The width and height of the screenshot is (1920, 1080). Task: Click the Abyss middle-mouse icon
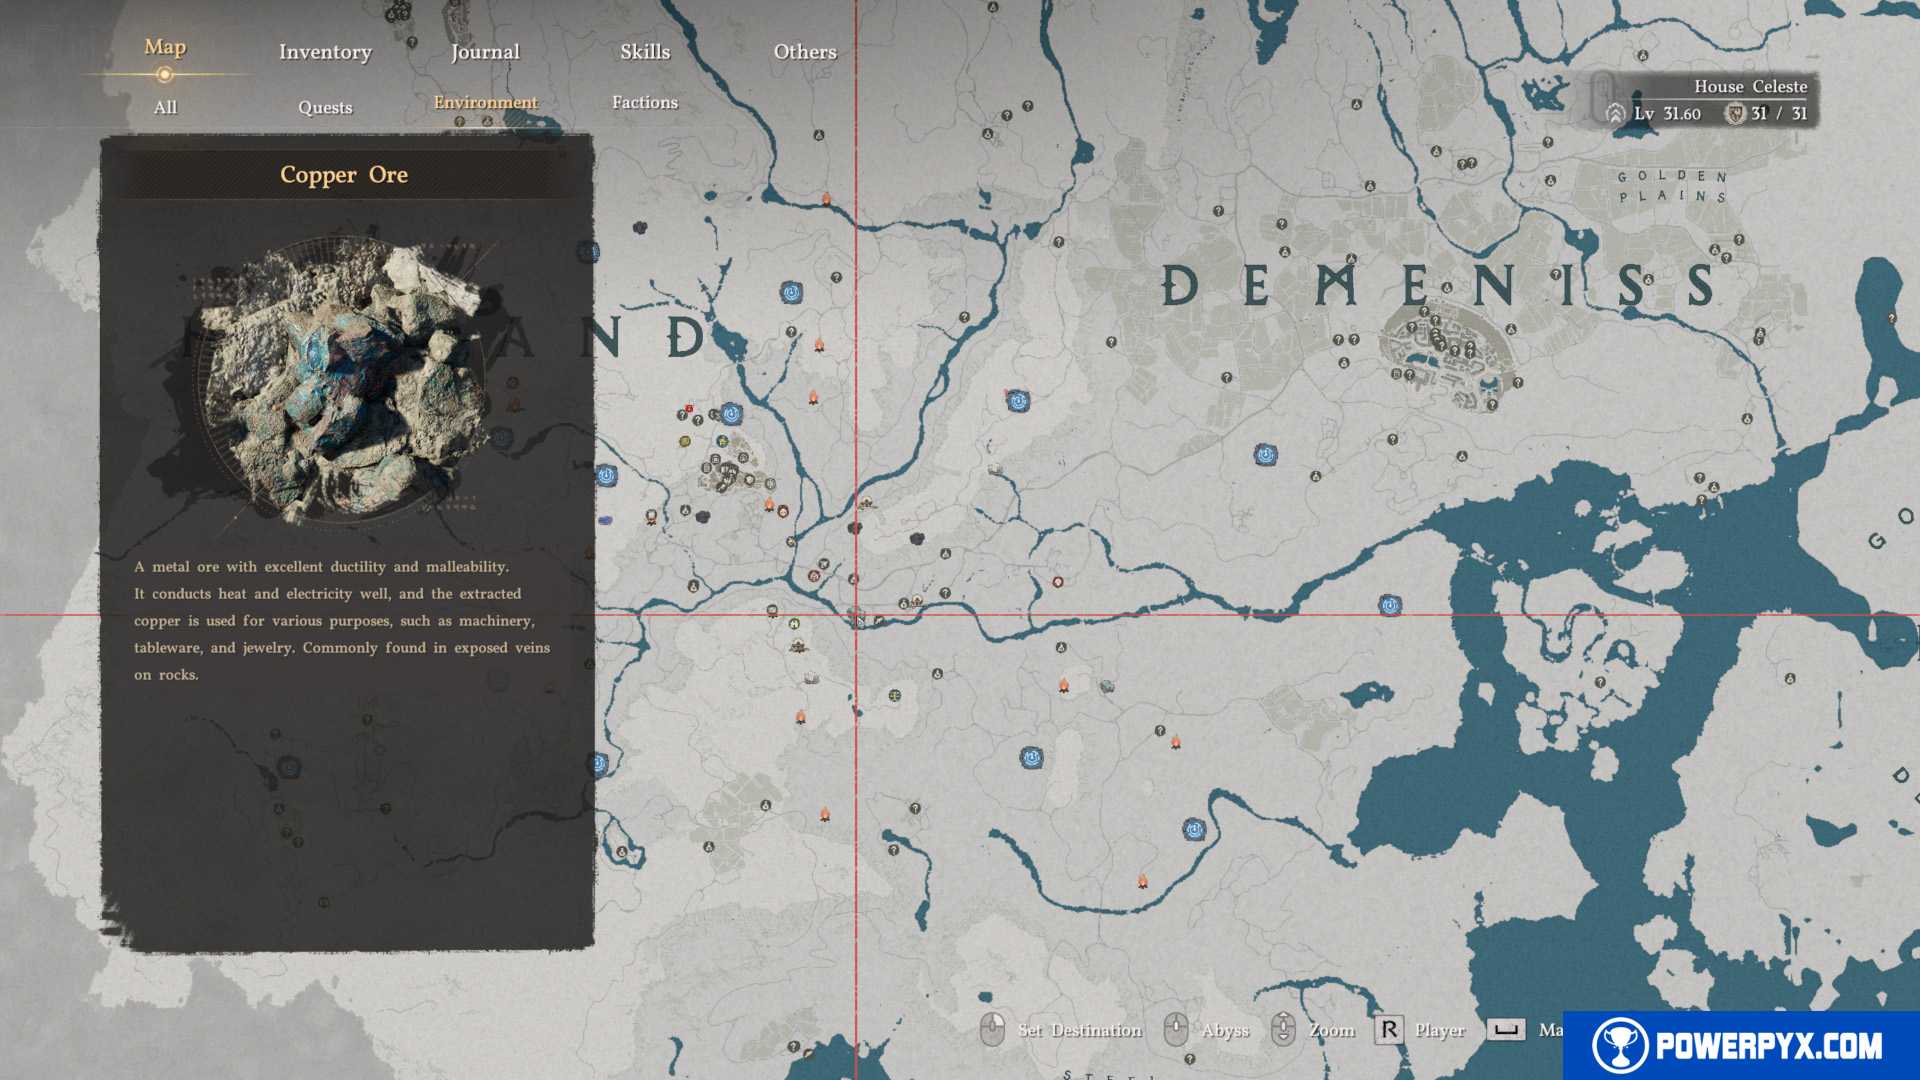point(1176,1029)
